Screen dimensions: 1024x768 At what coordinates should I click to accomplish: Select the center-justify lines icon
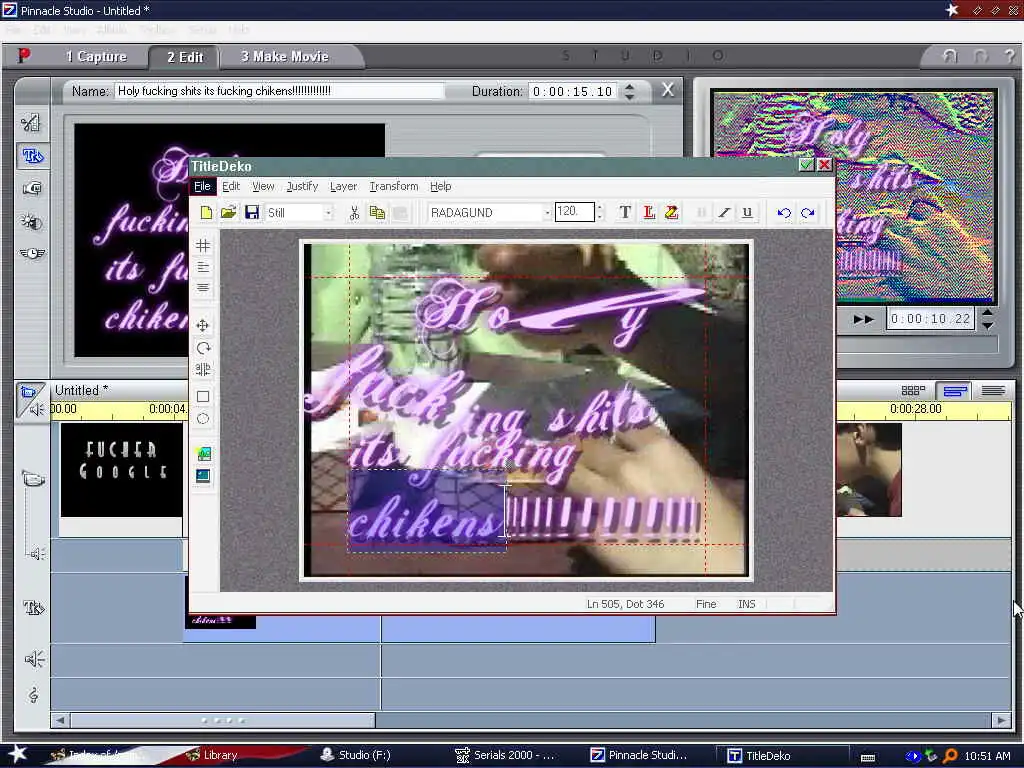203,287
